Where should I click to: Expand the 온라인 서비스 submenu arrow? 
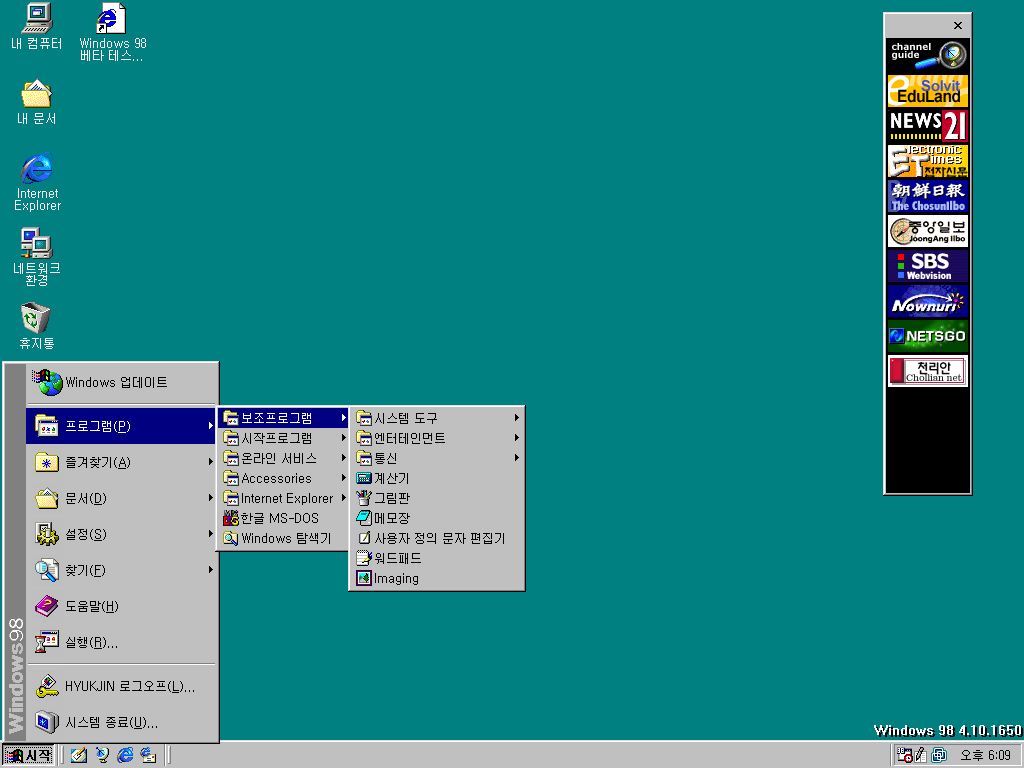click(344, 458)
